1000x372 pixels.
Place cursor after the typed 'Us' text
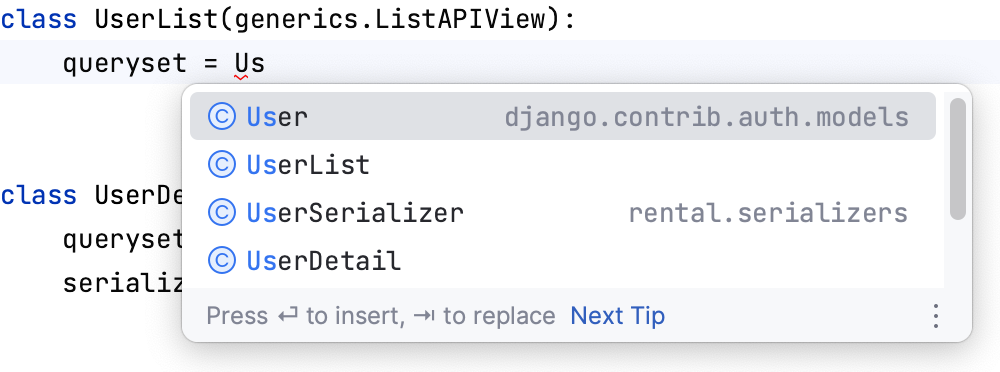[x=265, y=64]
